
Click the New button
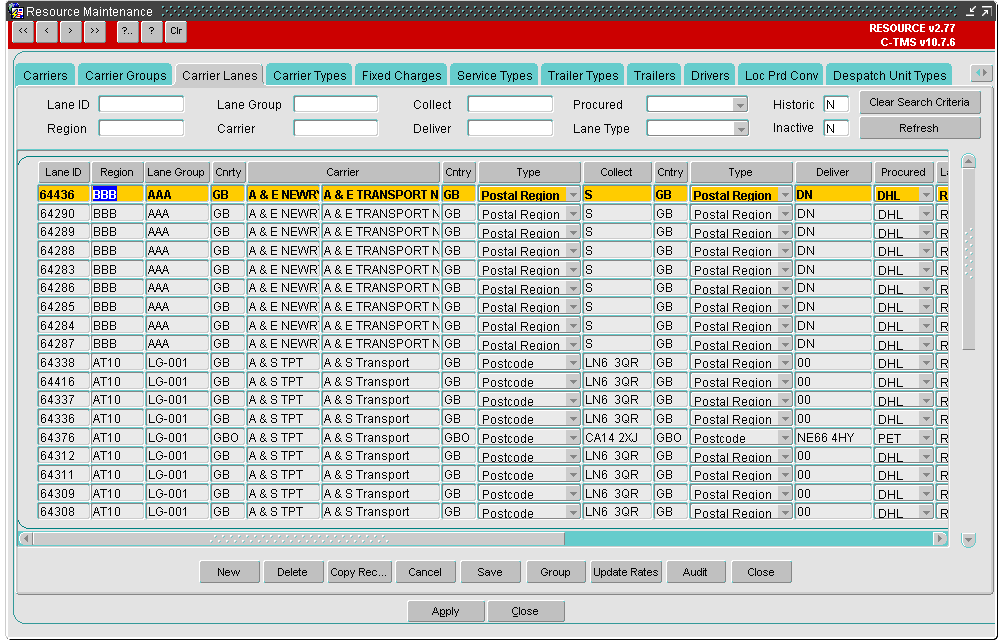[229, 572]
